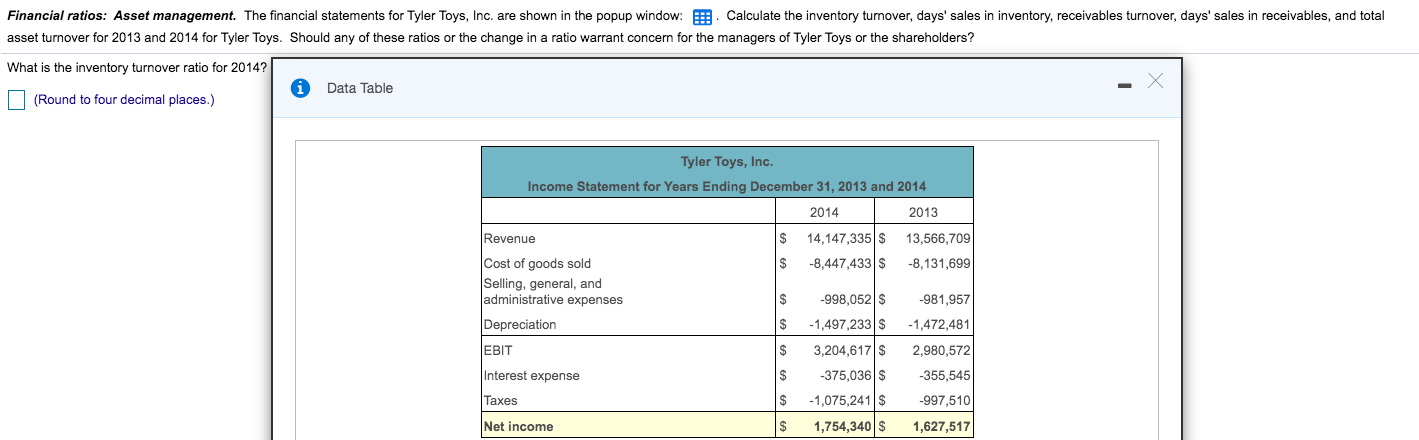Click the inventory turnover answer input box
The width and height of the screenshot is (1419, 440).
pos(16,100)
